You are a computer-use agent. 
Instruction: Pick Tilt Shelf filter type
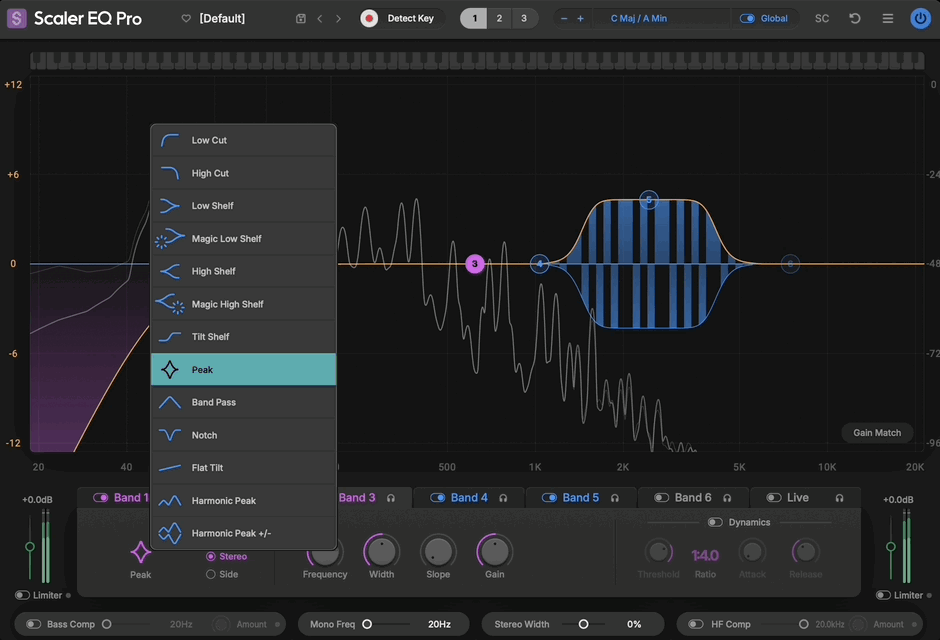(x=243, y=337)
